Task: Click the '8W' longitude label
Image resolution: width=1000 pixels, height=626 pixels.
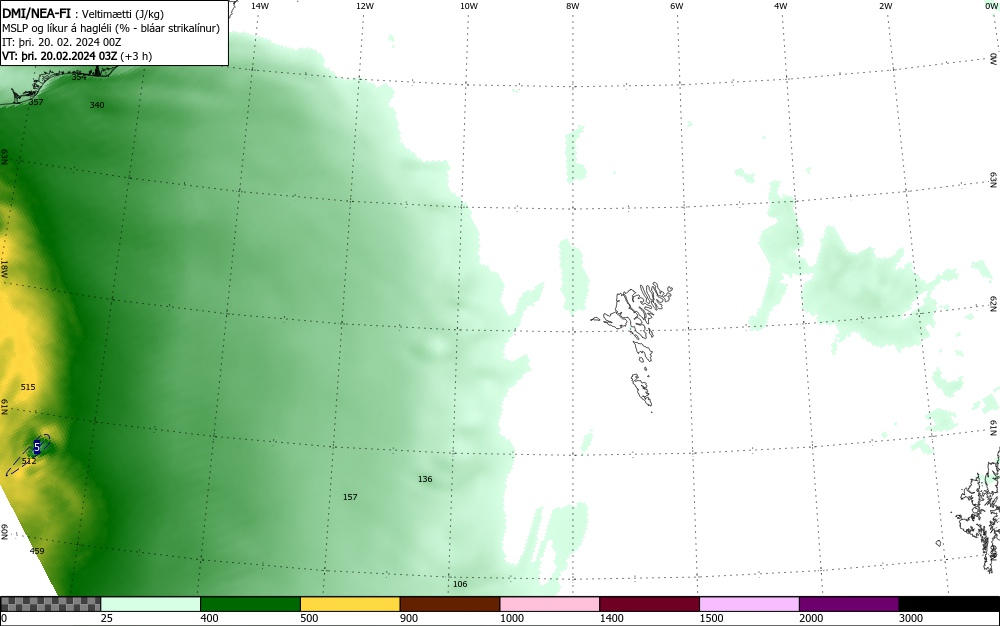Action: click(x=573, y=6)
